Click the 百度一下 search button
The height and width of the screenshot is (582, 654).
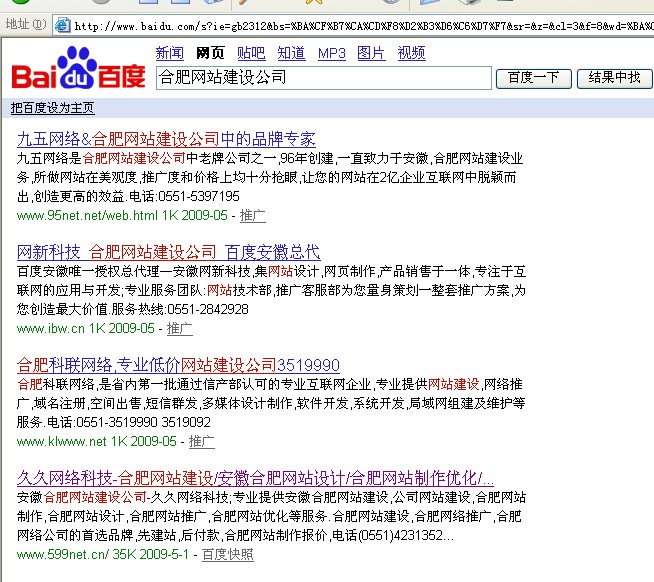[533, 78]
